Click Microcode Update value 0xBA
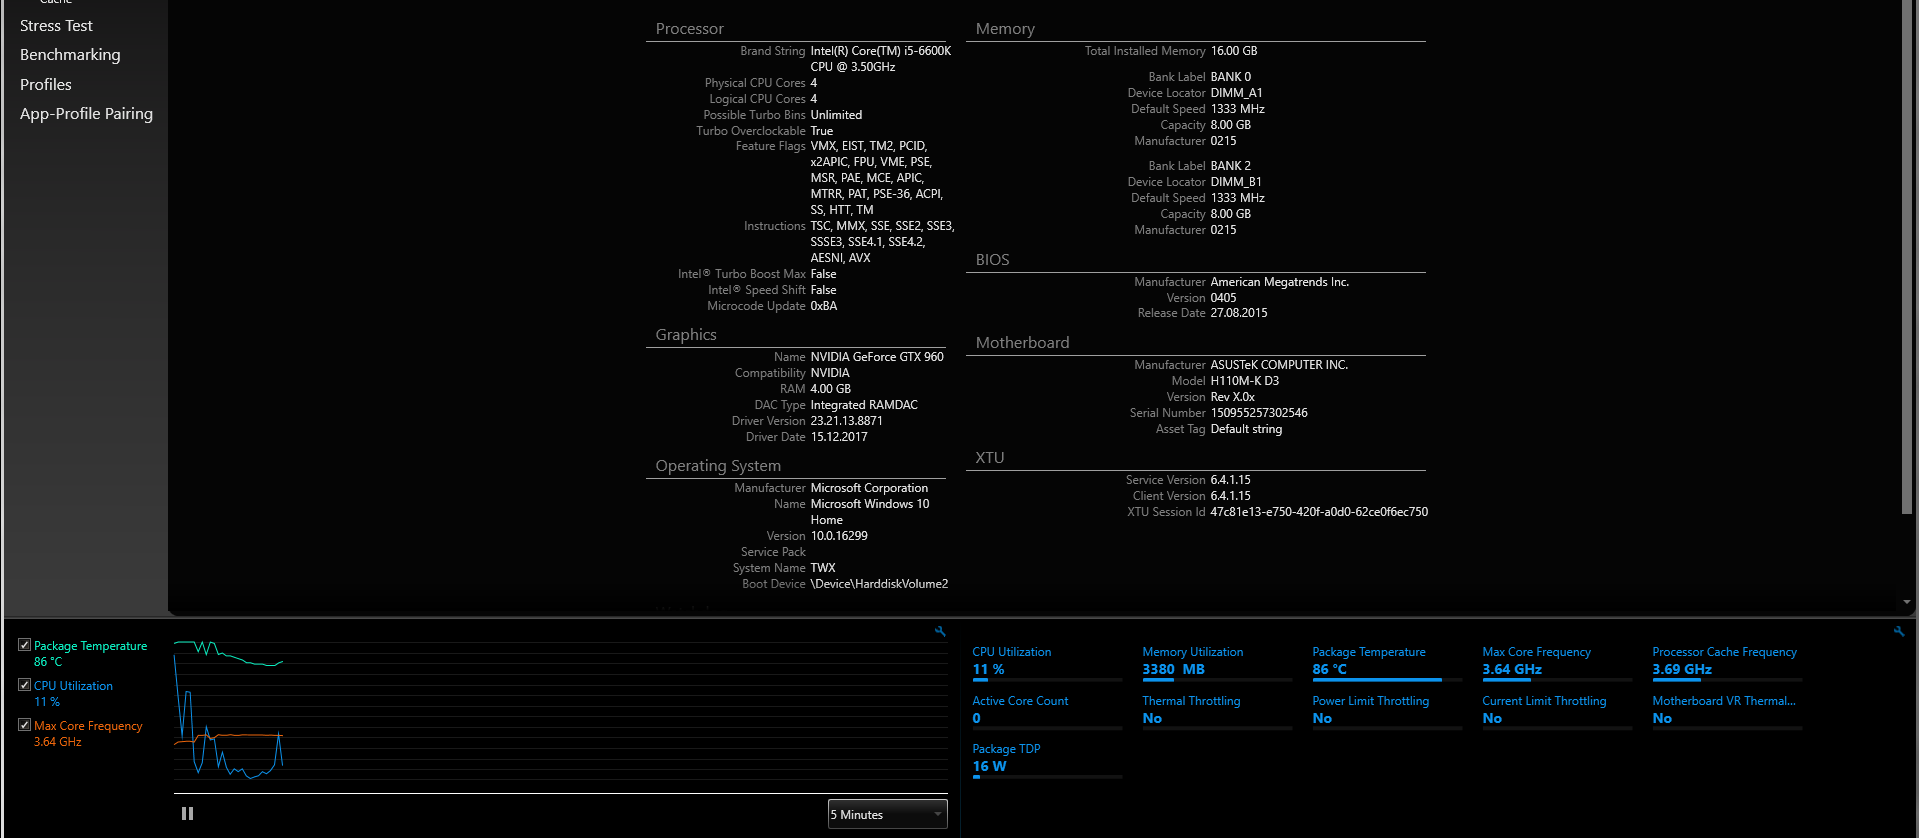This screenshot has height=838, width=1919. [823, 306]
